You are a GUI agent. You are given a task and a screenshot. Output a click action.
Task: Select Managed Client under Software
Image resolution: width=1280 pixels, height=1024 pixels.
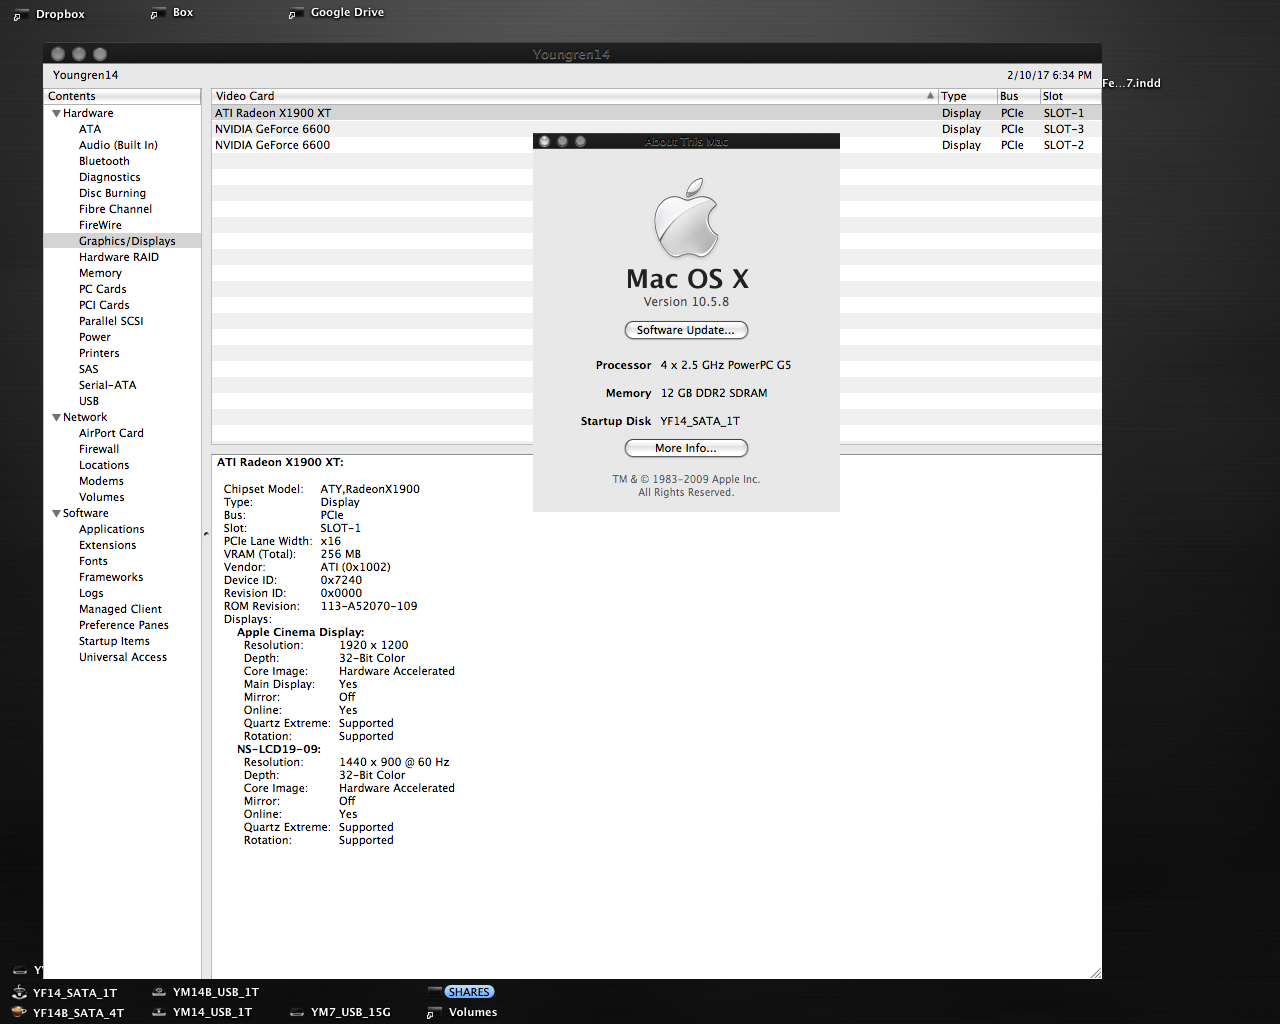(x=120, y=609)
